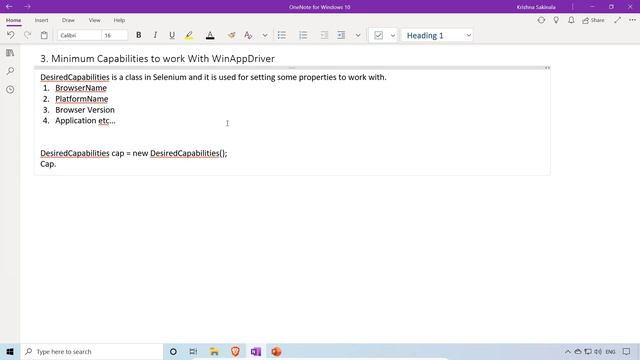Increase paragraph indent

click(x=341, y=36)
